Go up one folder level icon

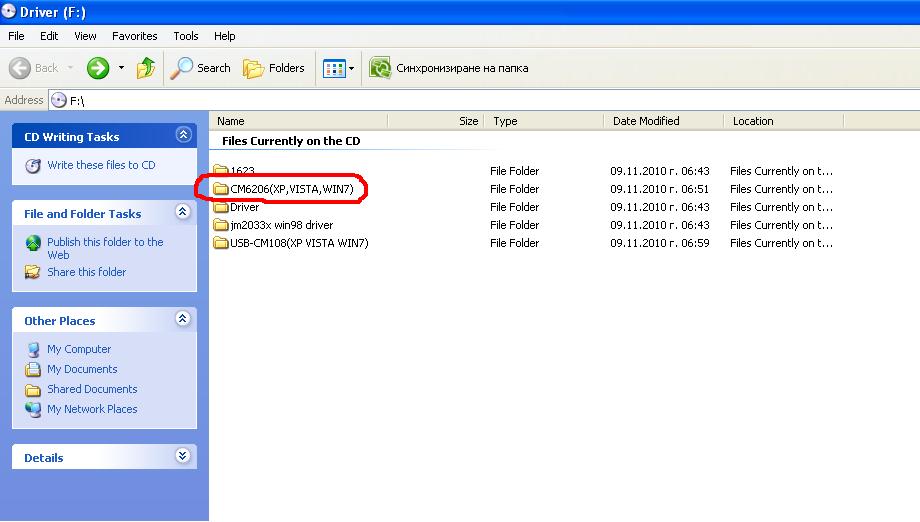(x=146, y=68)
